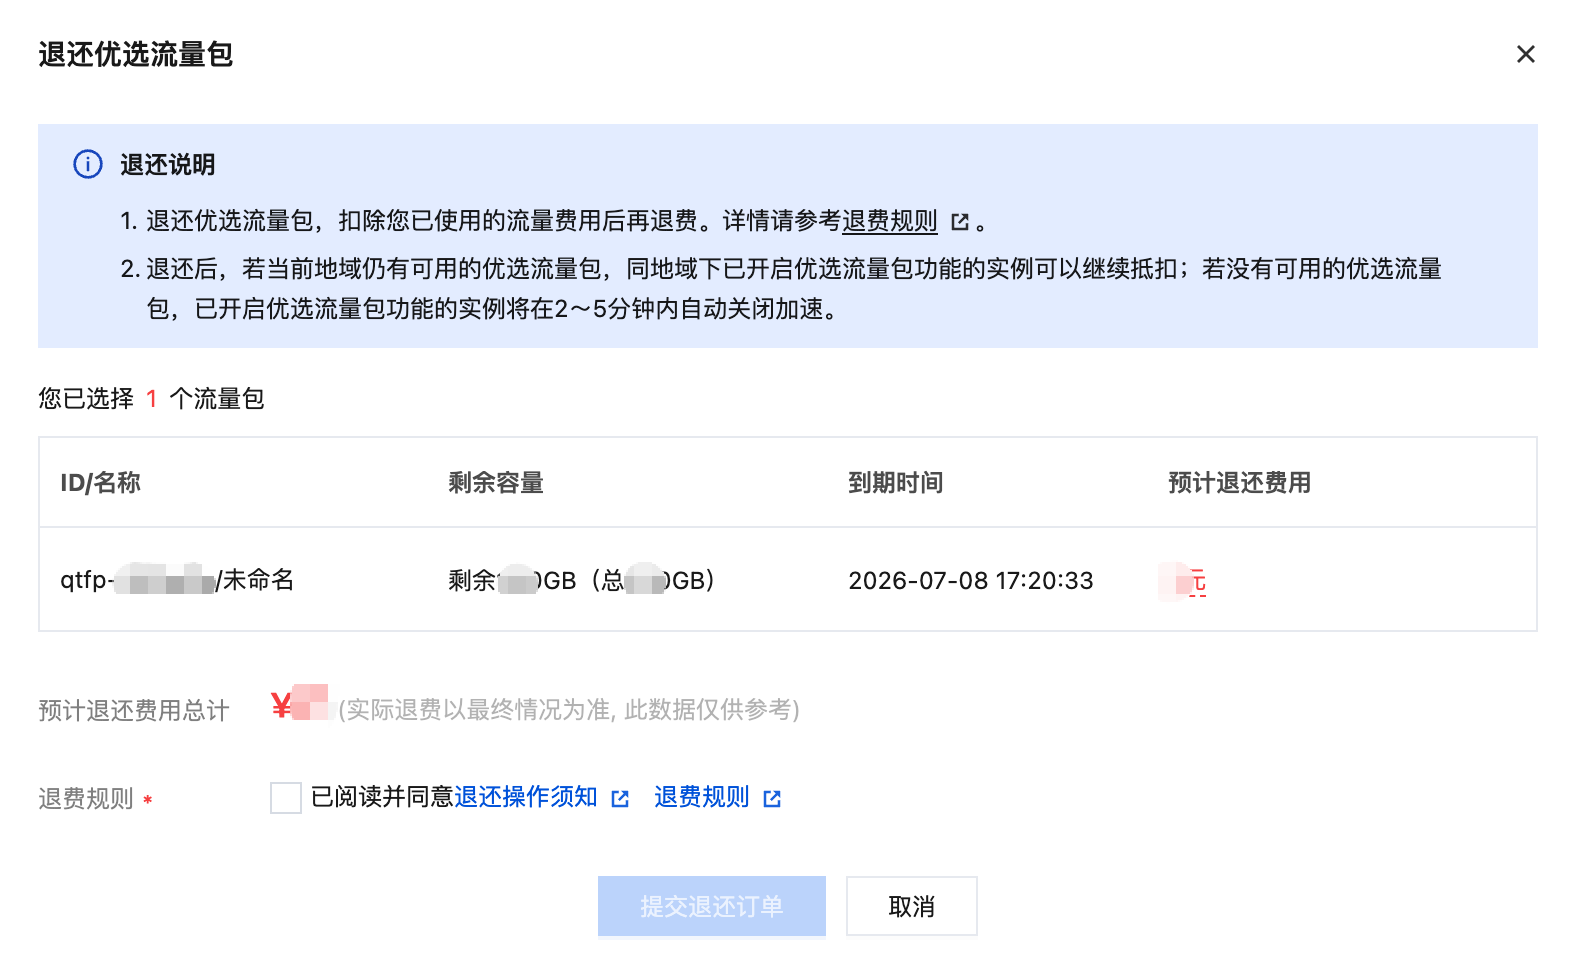The image size is (1582, 974).
Task: Select the 到期时间 column header
Action: pyautogui.click(x=896, y=483)
